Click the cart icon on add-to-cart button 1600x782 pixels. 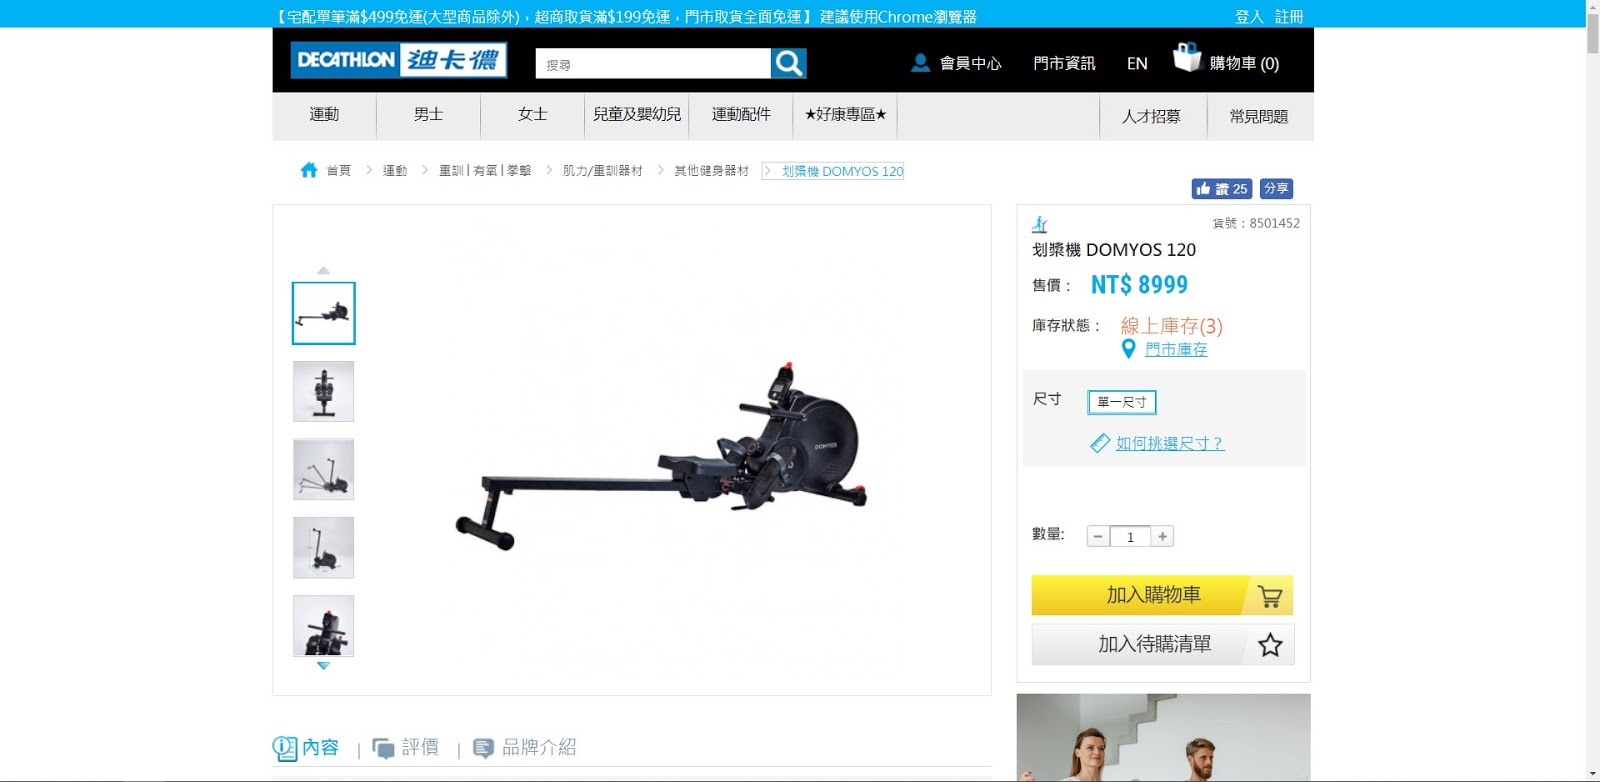pos(1270,596)
